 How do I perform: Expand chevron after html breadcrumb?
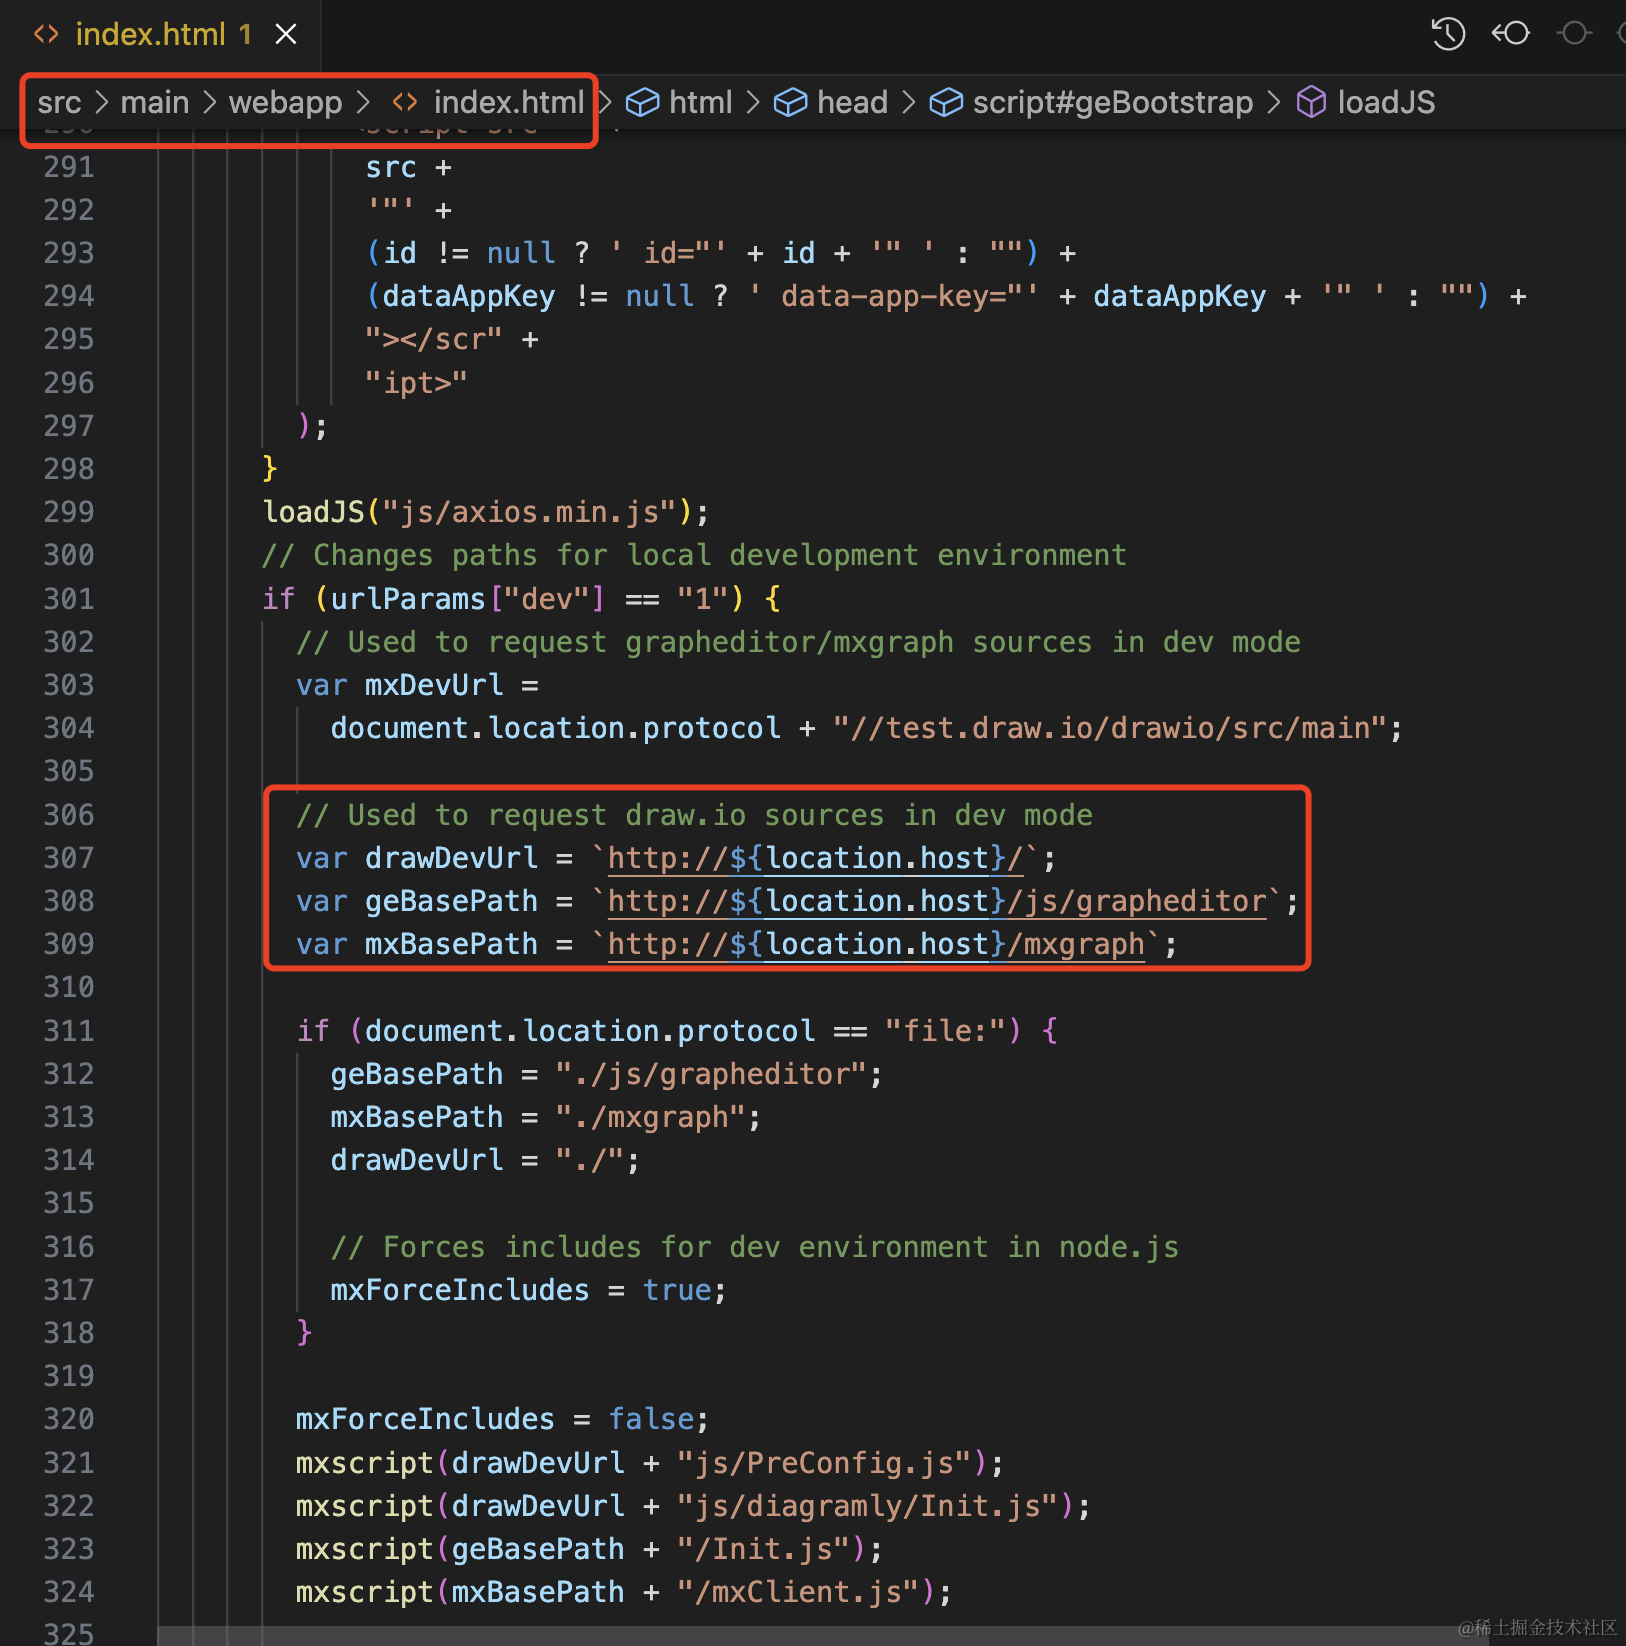point(753,103)
